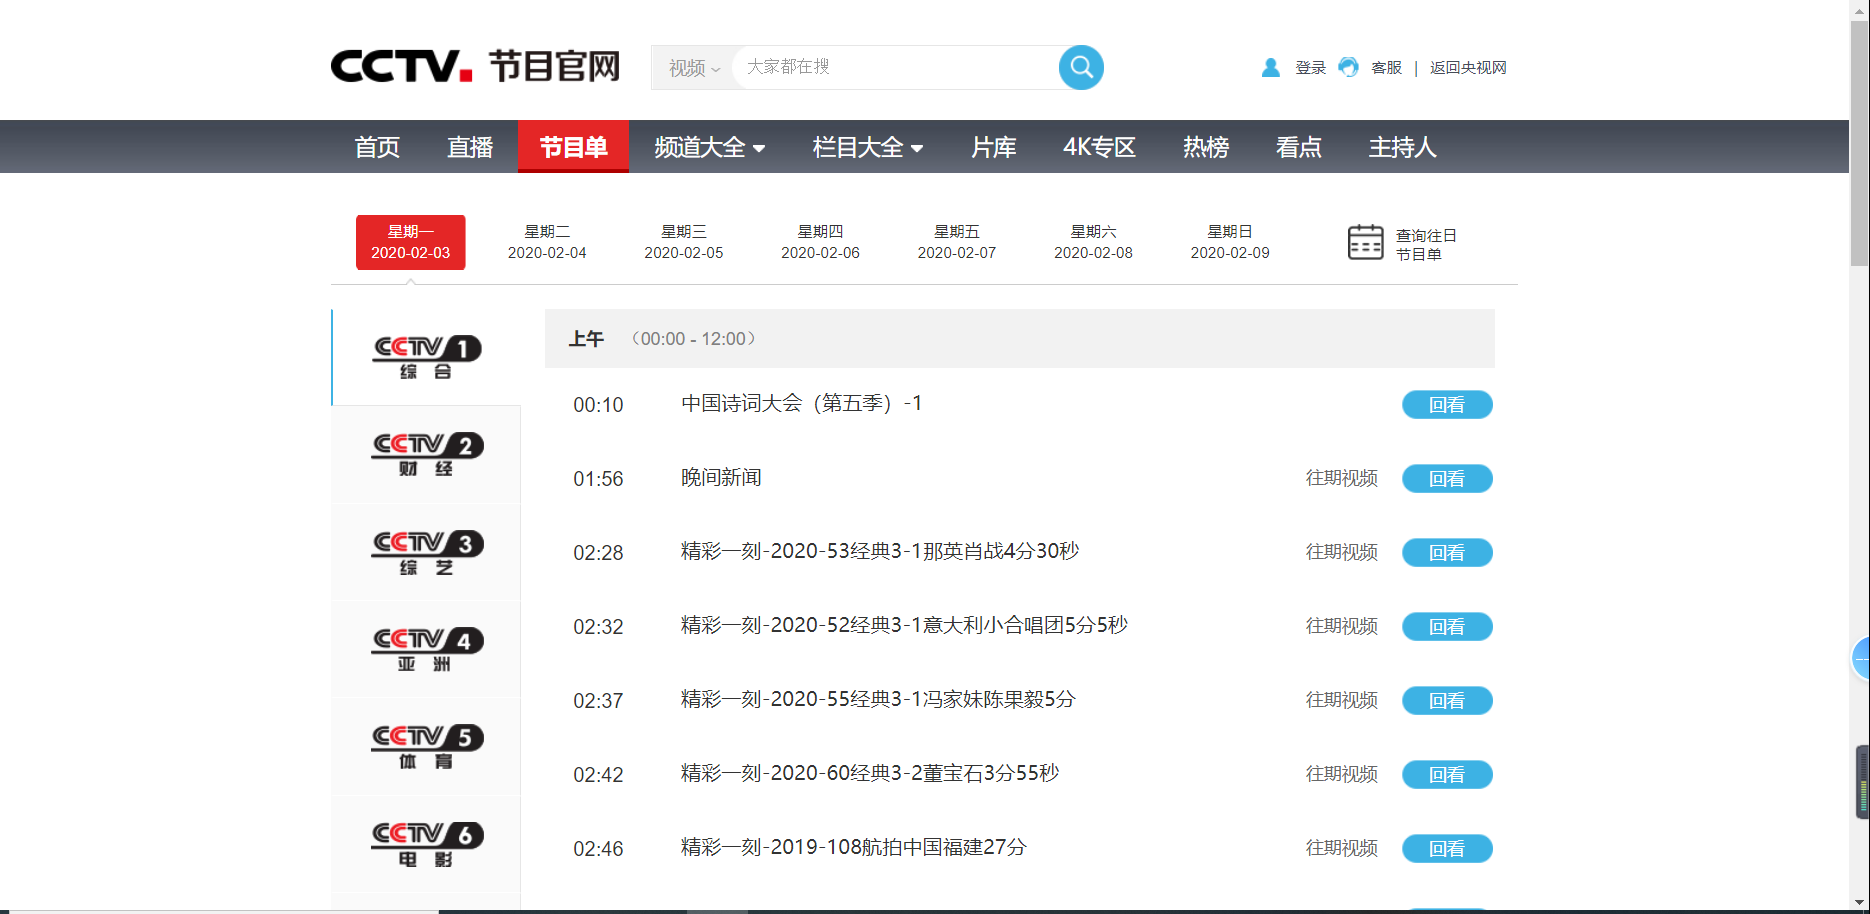The image size is (1870, 914).
Task: Click 回看 for 航拍中国福建 at 02:46
Action: tap(1447, 849)
